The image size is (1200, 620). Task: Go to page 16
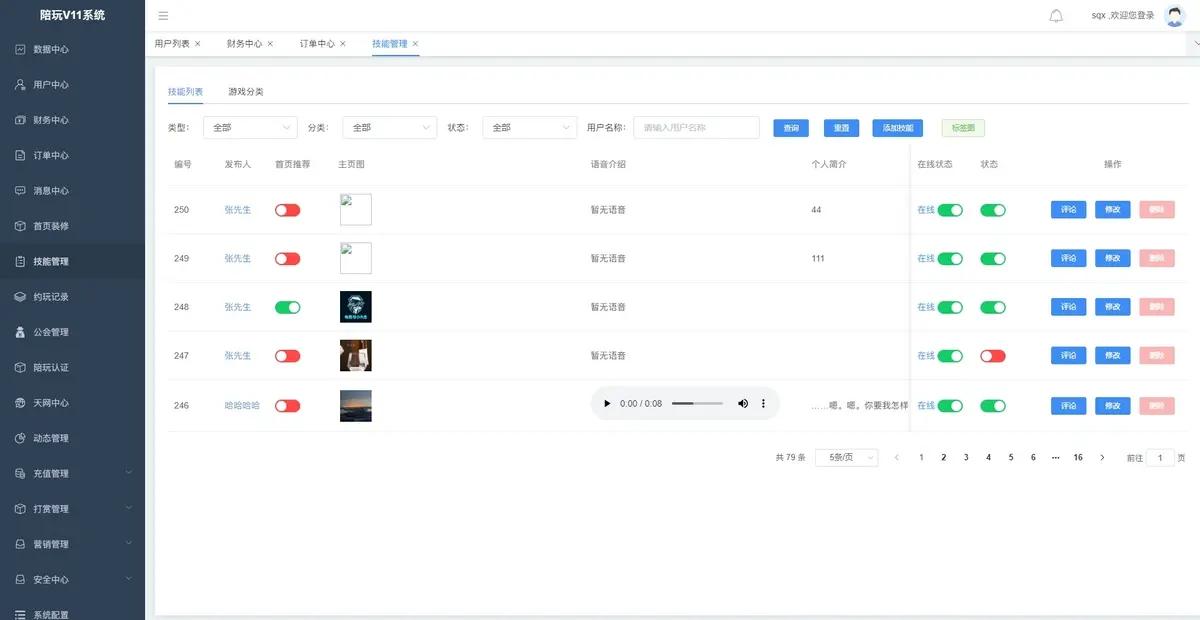(1078, 457)
